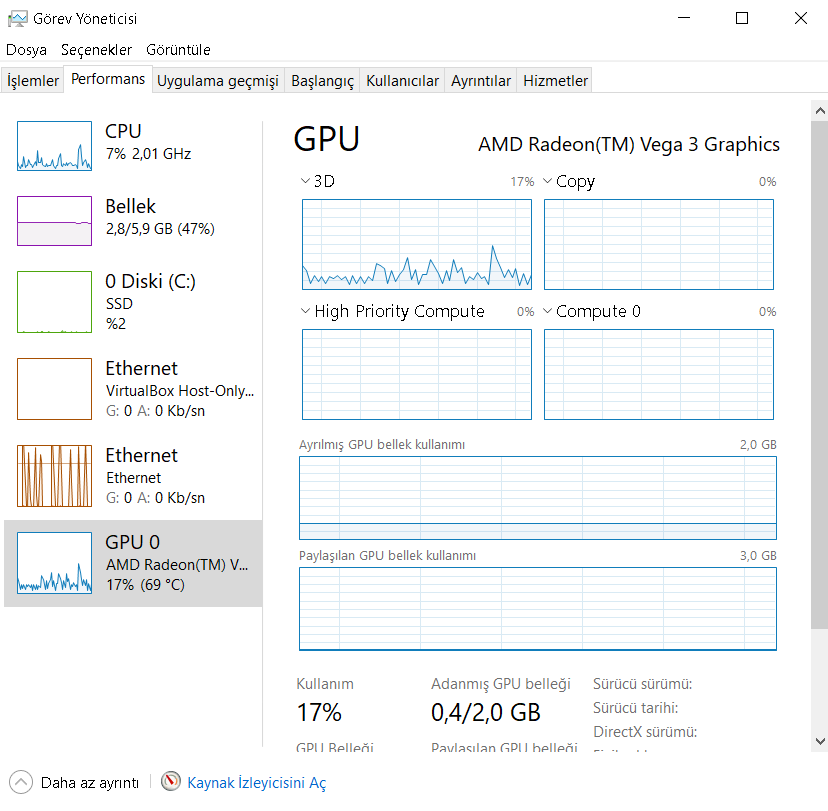828x811 pixels.
Task: Open the Kaynak İzleyicisini Aç link
Action: pyautogui.click(x=257, y=783)
